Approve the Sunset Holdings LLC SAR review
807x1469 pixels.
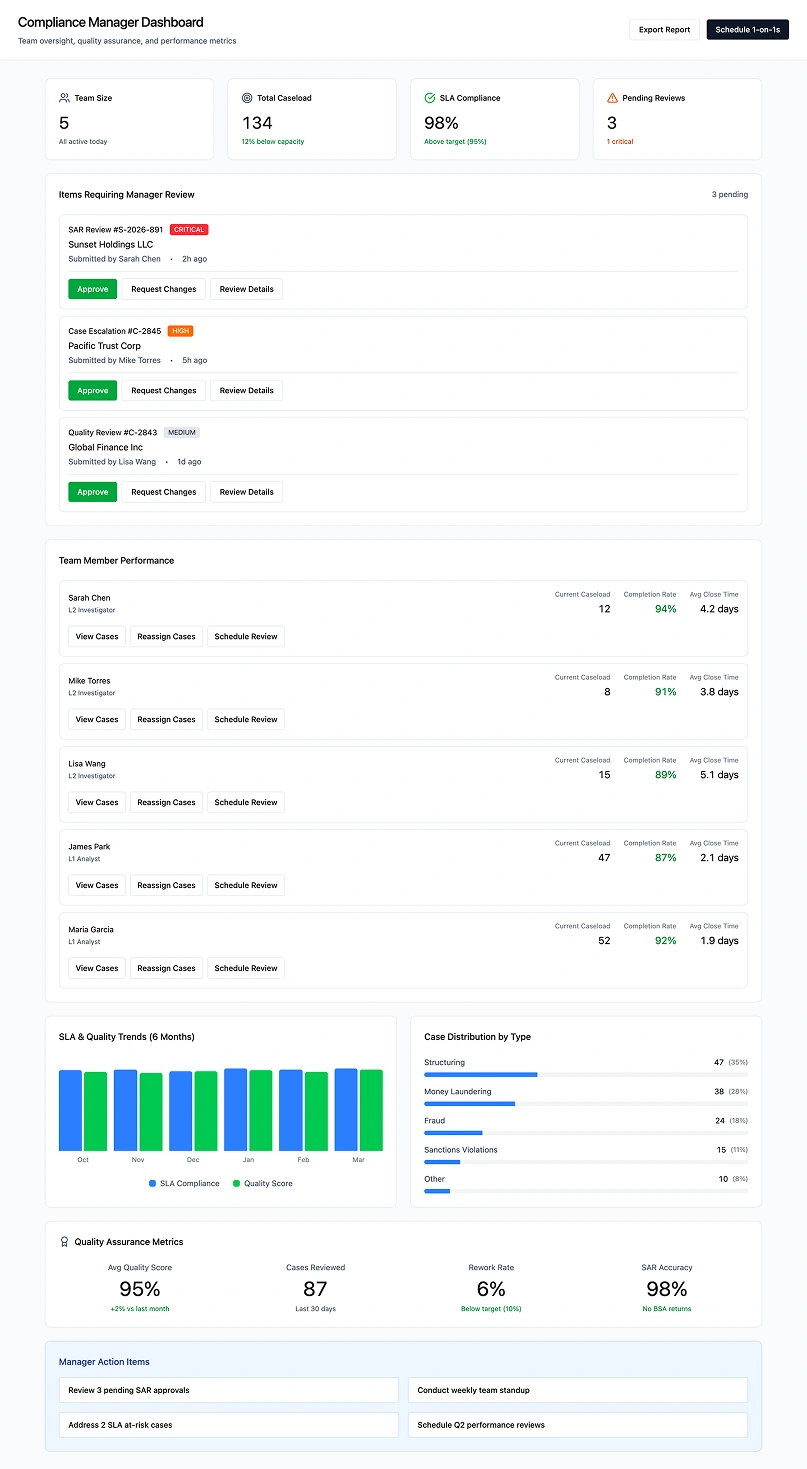pyautogui.click(x=92, y=289)
